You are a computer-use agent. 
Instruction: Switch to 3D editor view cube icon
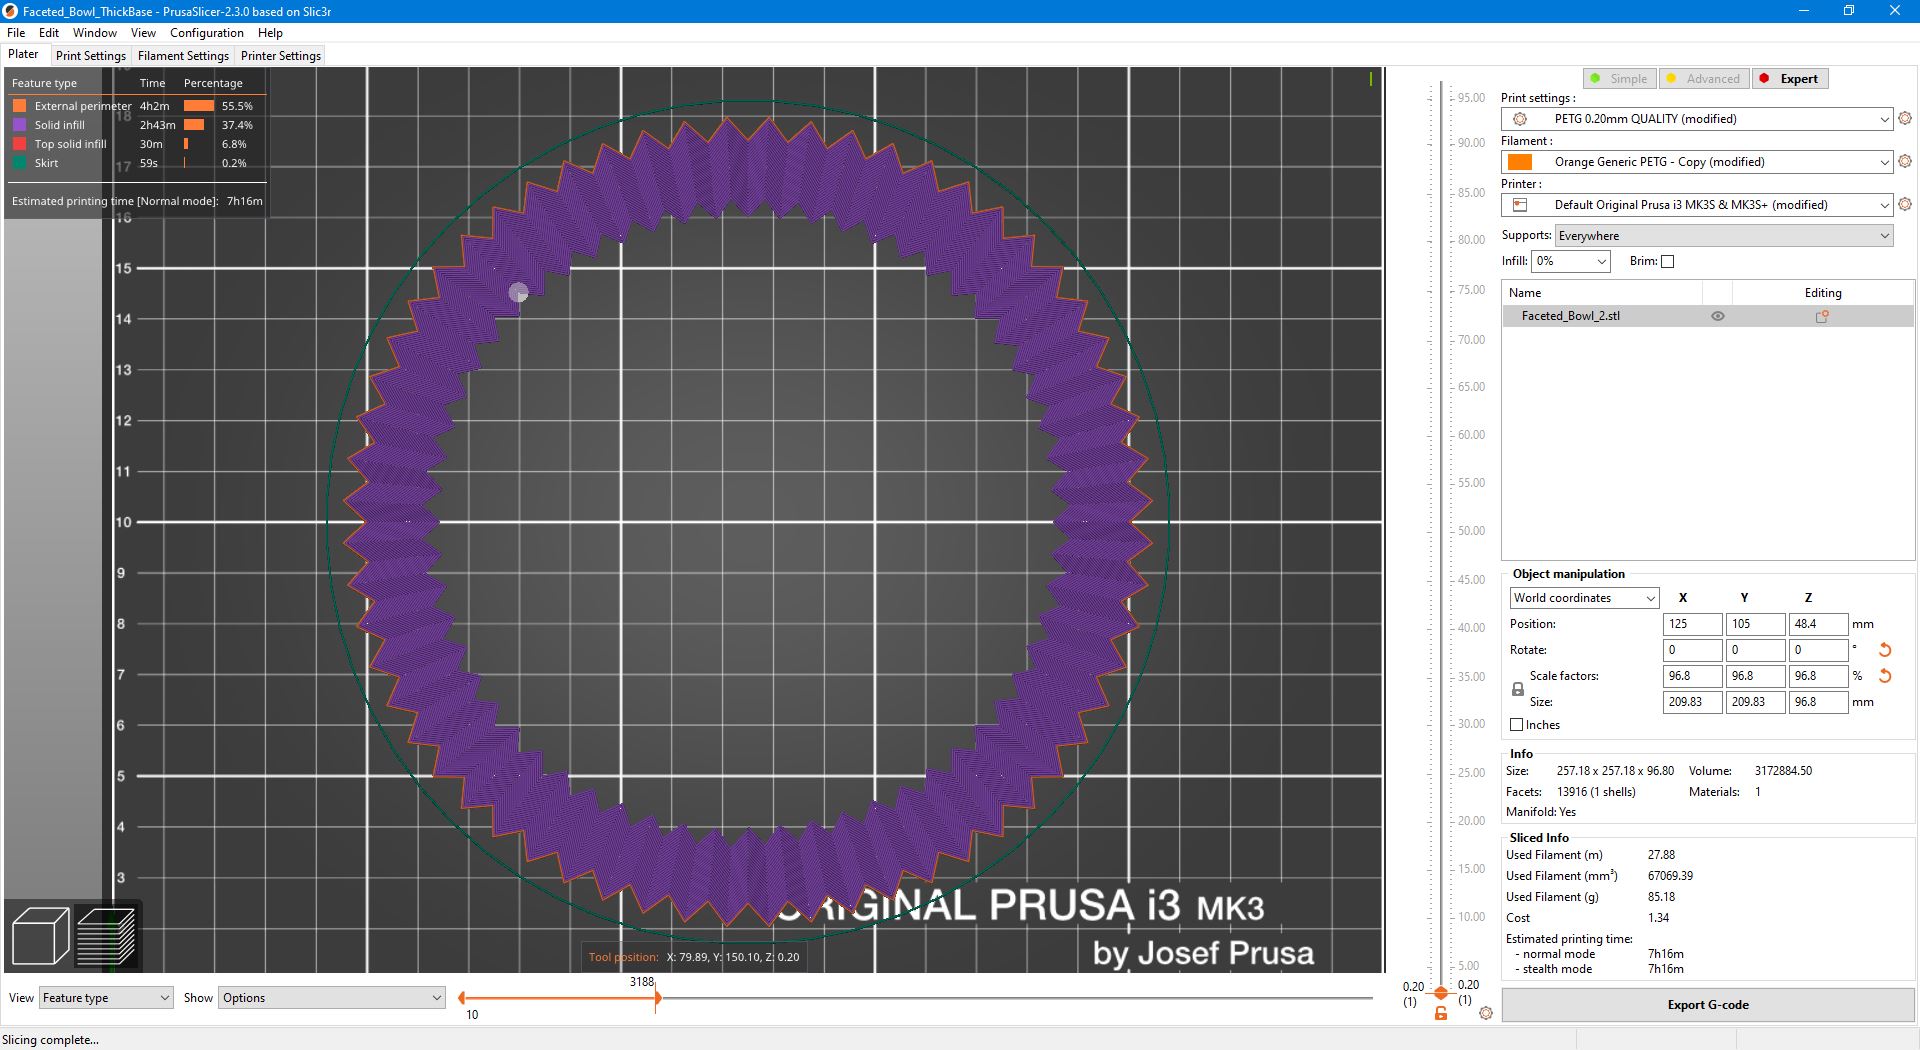coord(40,935)
